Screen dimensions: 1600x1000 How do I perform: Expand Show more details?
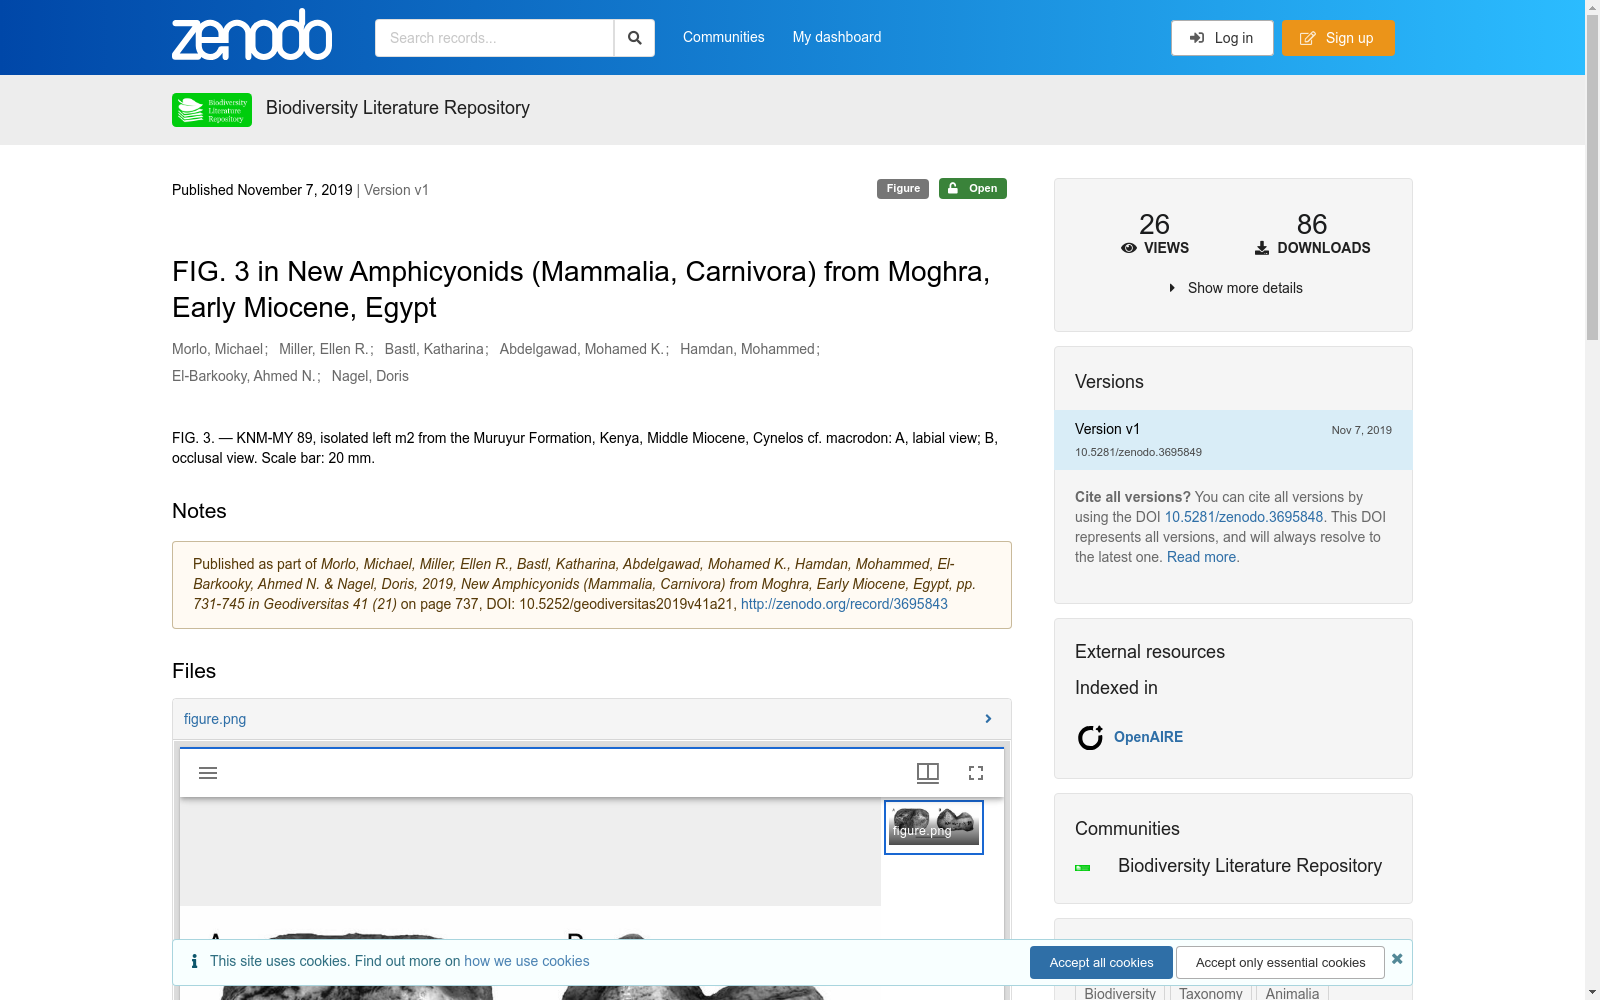[1234, 288]
